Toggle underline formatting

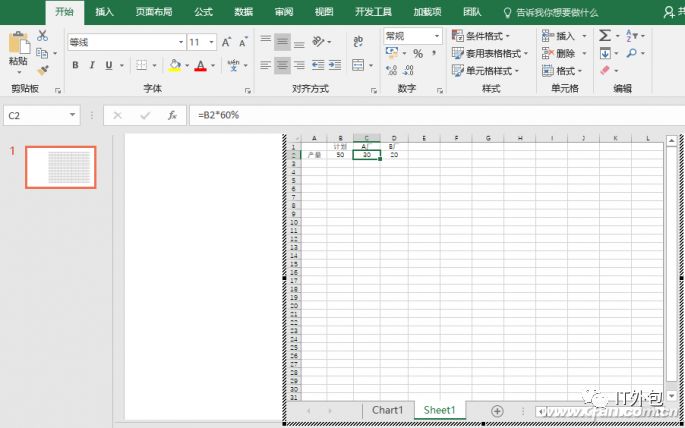109,66
